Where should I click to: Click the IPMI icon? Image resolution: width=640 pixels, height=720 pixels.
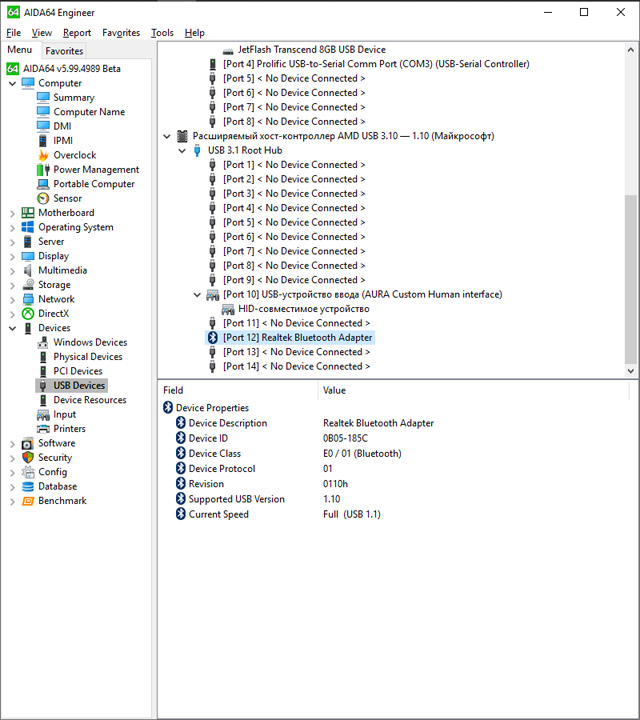[43, 141]
